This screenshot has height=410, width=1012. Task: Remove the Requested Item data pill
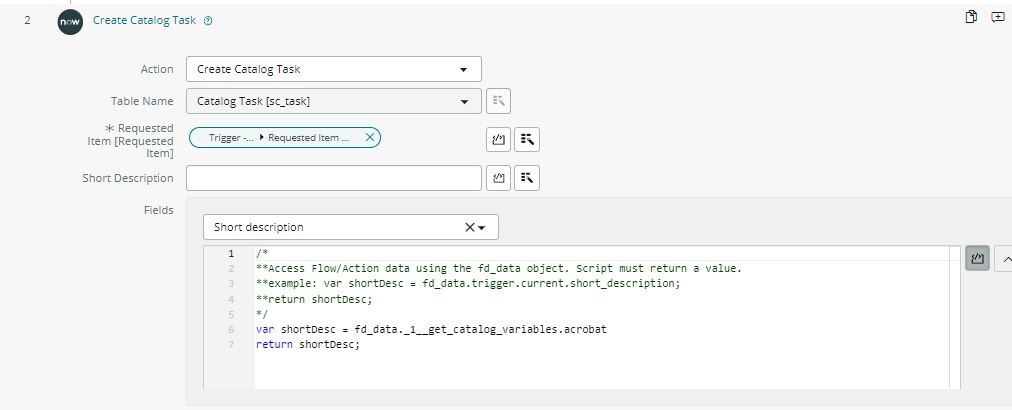[x=370, y=138]
